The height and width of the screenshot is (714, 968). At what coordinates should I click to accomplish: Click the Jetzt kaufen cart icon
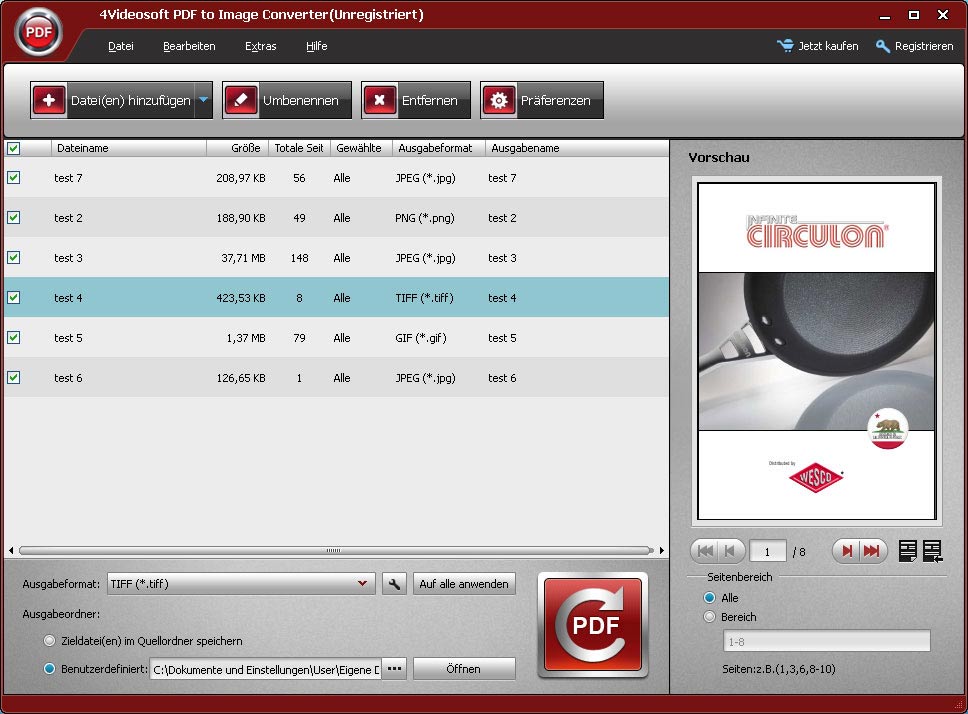[x=786, y=46]
